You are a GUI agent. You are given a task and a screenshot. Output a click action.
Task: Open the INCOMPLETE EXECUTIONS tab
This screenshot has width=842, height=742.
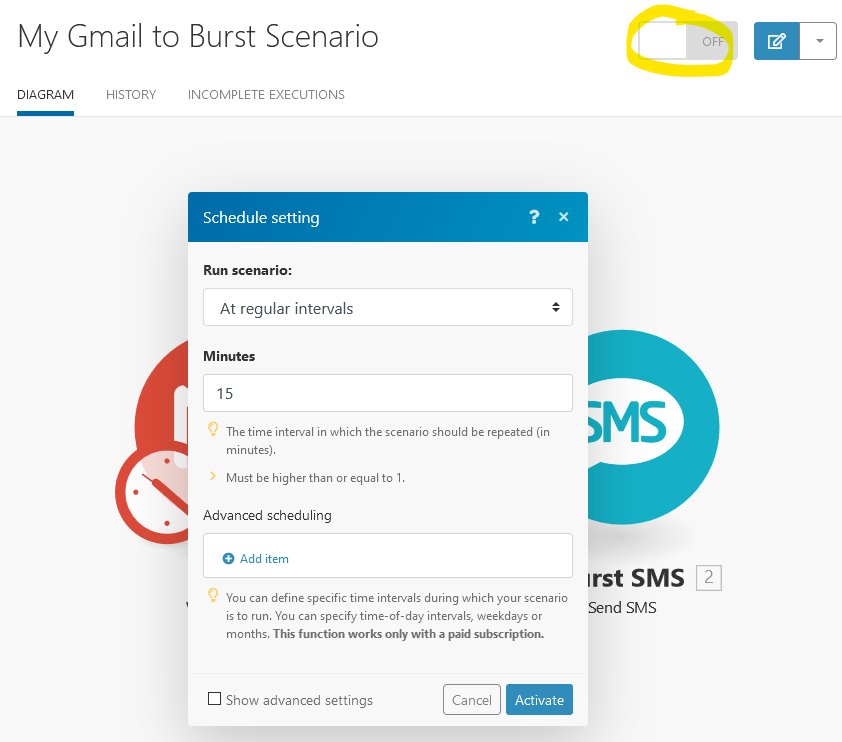click(x=266, y=94)
